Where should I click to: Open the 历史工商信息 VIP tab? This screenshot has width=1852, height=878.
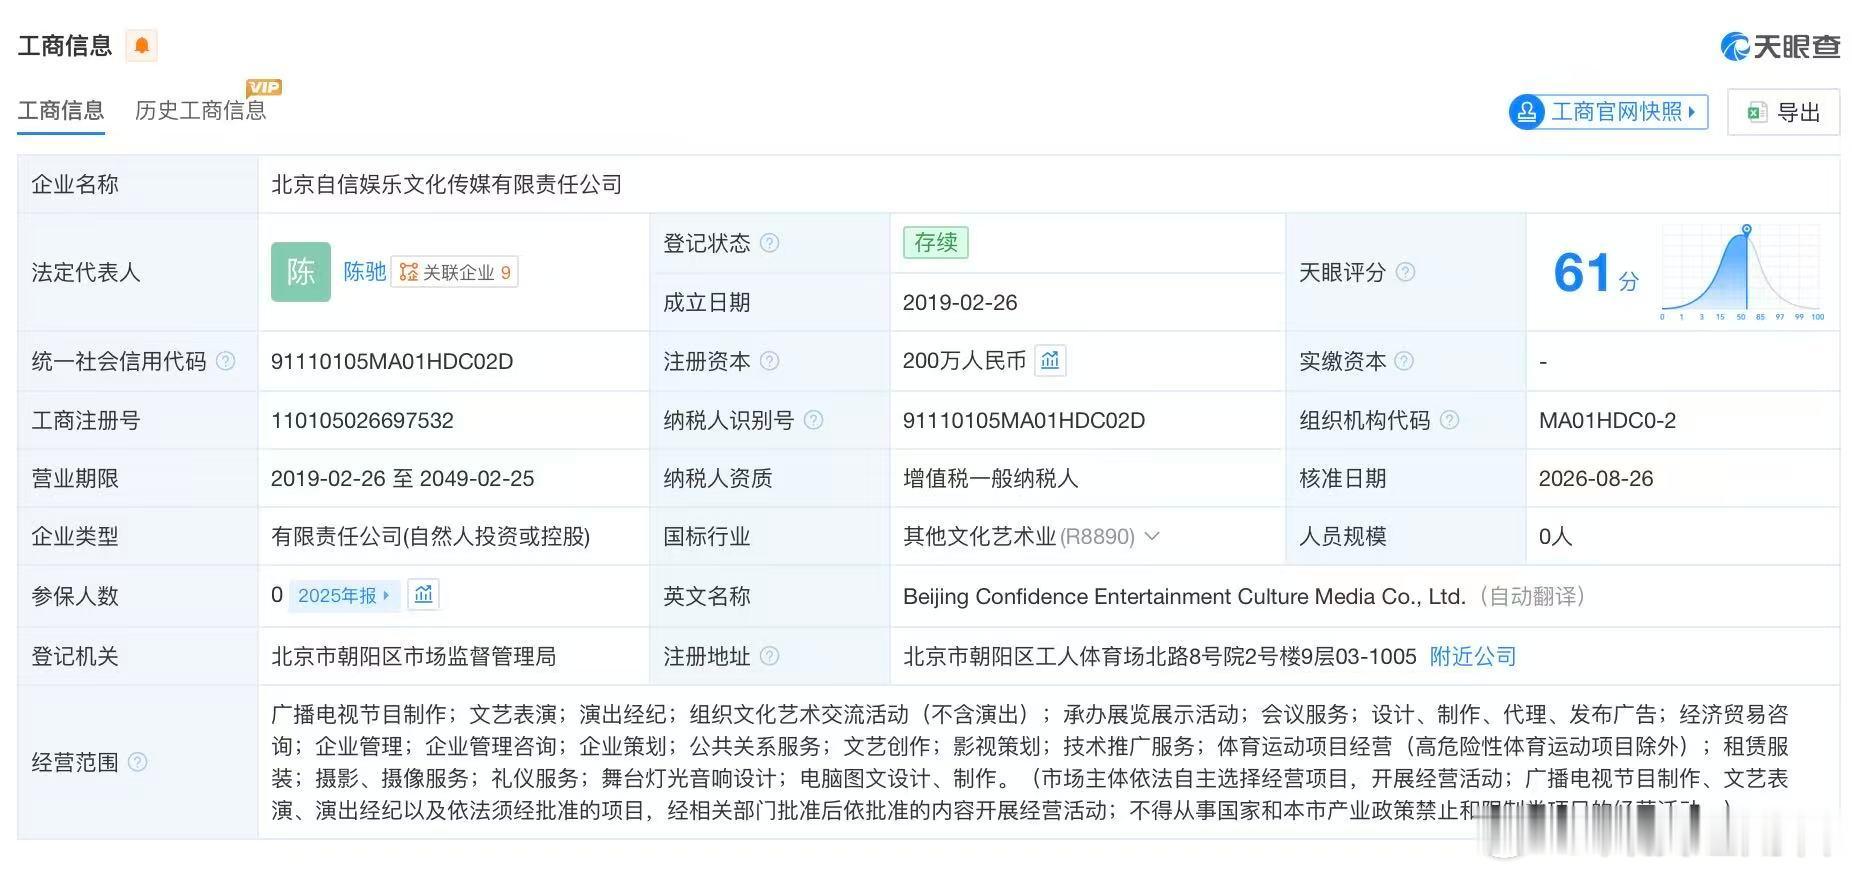point(201,110)
